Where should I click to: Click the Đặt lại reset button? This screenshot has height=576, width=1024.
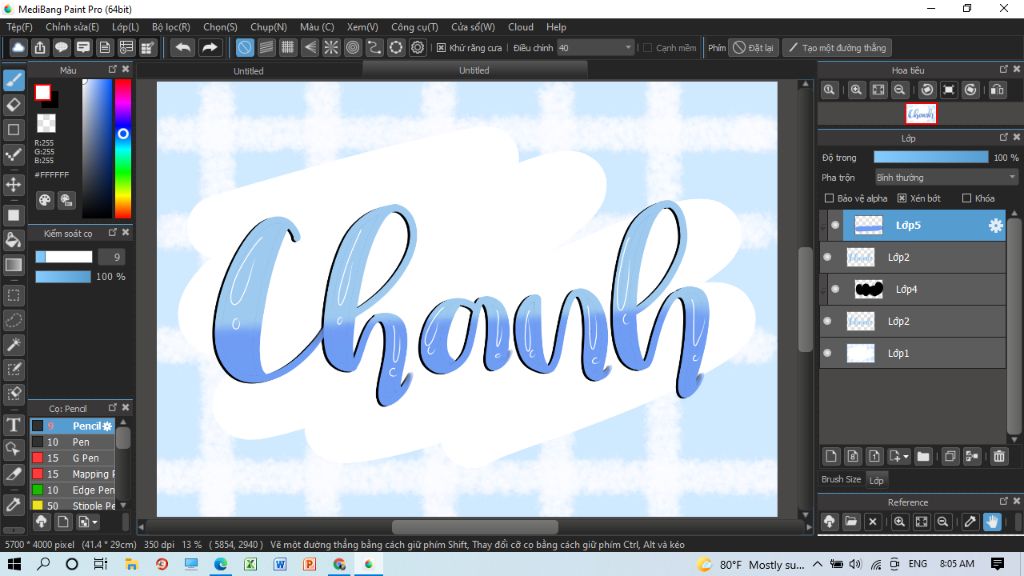pos(754,48)
